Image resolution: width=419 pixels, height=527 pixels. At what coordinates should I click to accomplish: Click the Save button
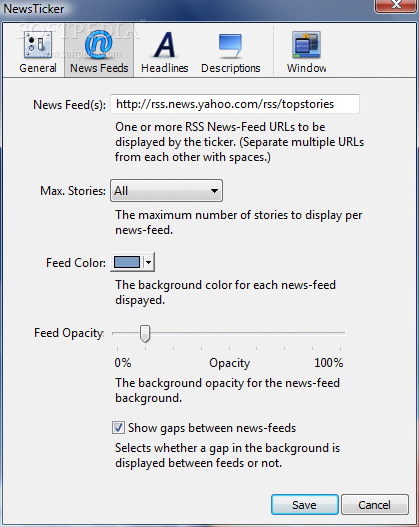(x=304, y=504)
